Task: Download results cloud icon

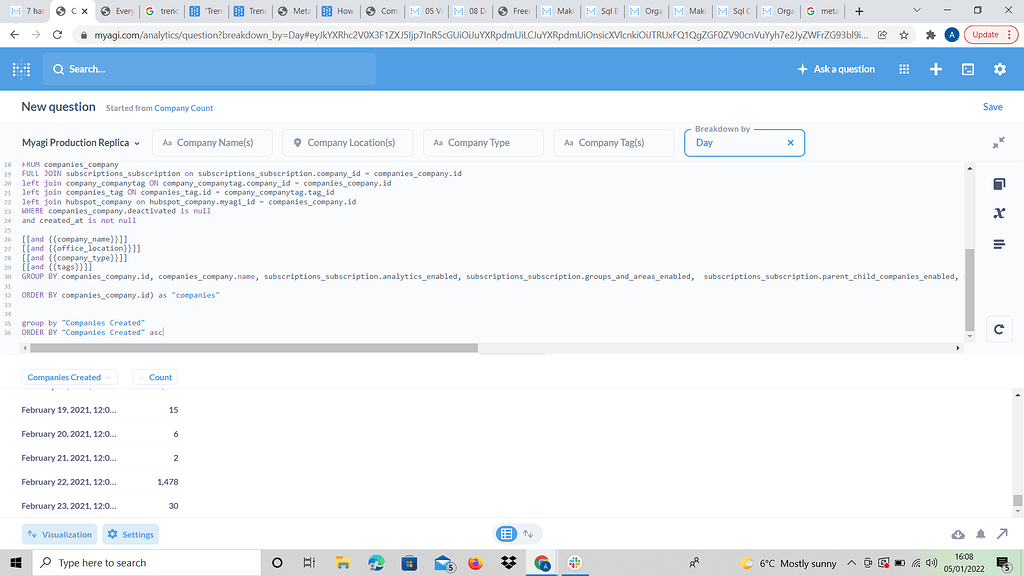Action: point(958,534)
